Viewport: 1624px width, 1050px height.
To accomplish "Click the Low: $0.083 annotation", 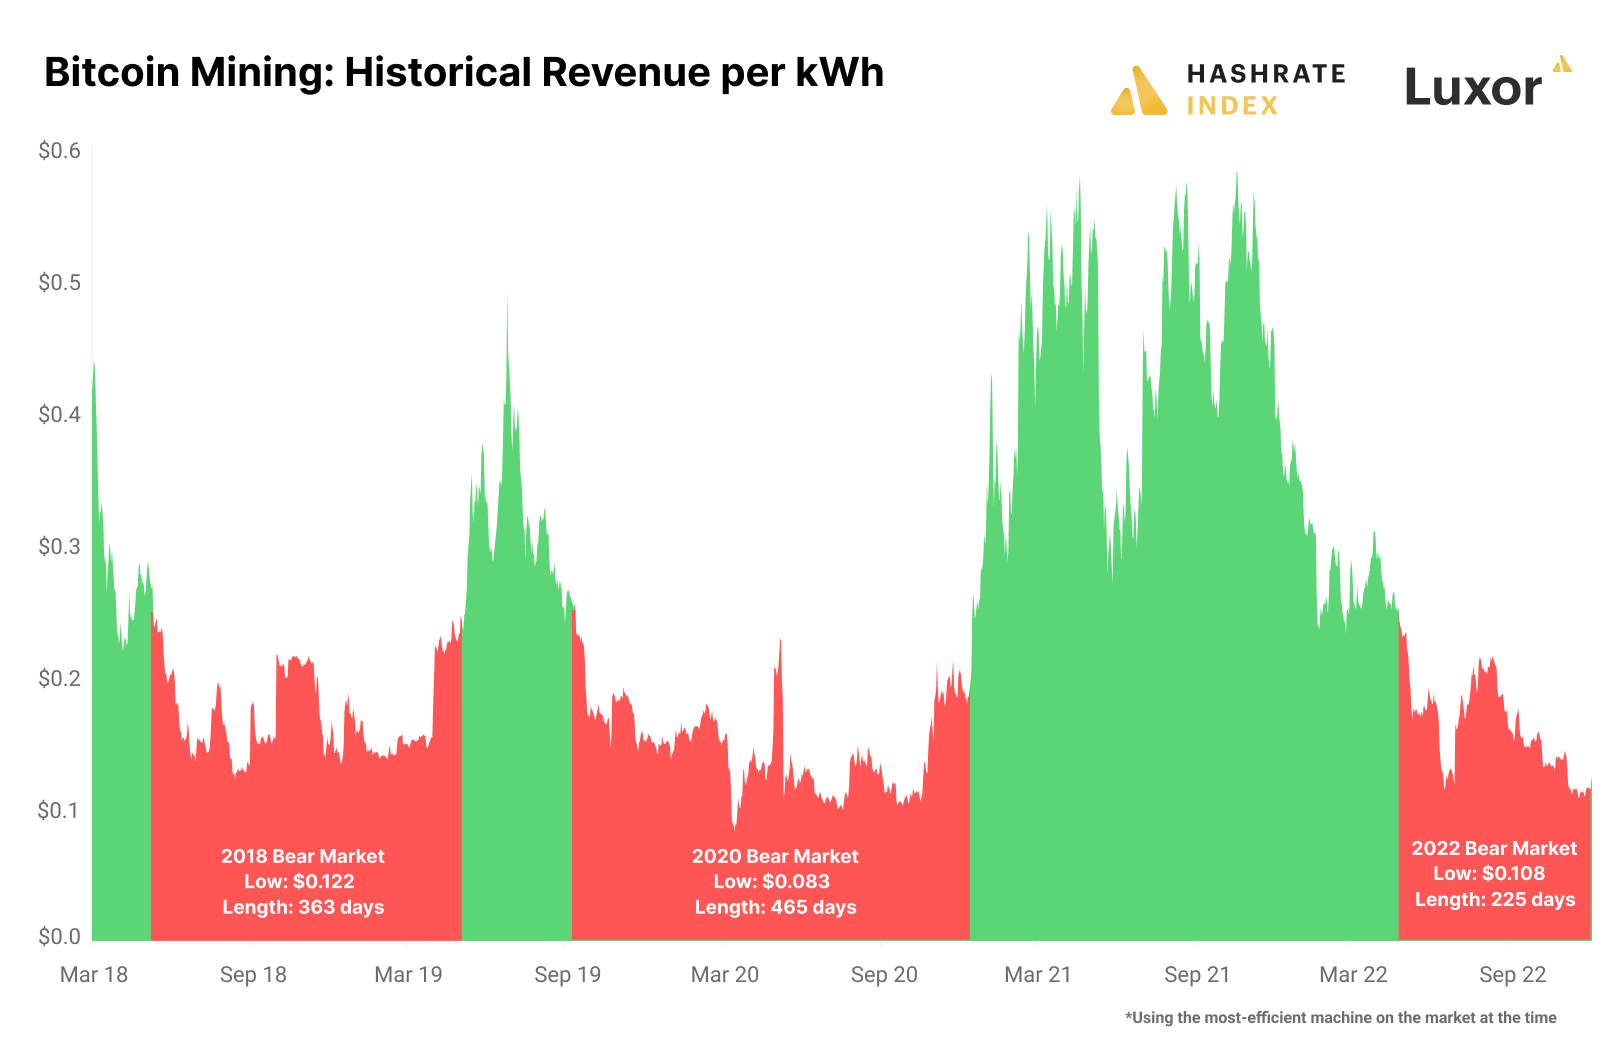I will (772, 881).
